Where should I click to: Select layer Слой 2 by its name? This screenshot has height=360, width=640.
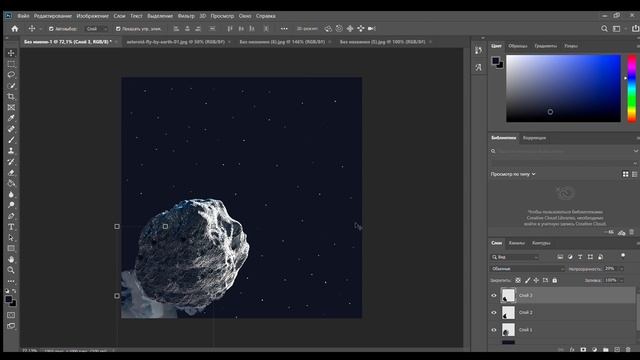[525, 313]
